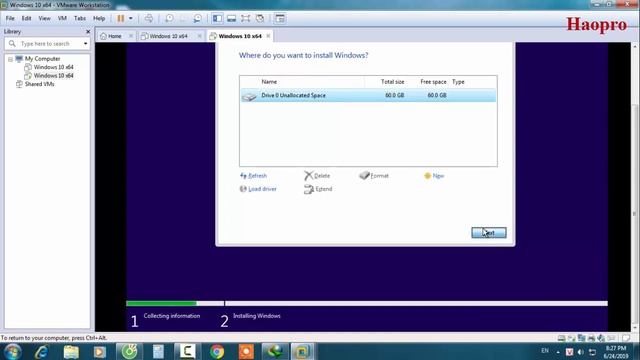Close the active Windows 10 x64 tab
640x360 pixels.
(x=268, y=36)
